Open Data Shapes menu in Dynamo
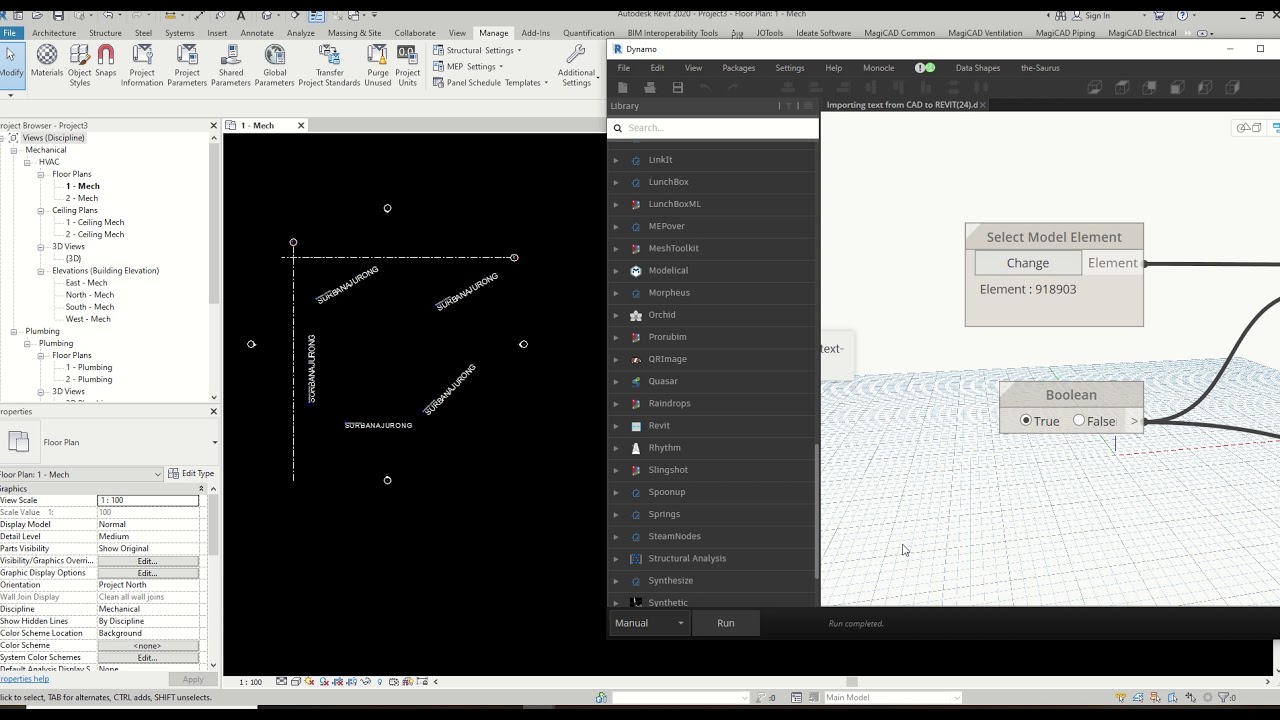The width and height of the screenshot is (1280, 720). coord(977,68)
